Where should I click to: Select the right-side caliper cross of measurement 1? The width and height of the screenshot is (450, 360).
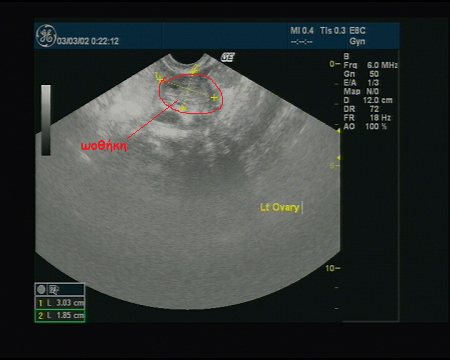coord(214,98)
